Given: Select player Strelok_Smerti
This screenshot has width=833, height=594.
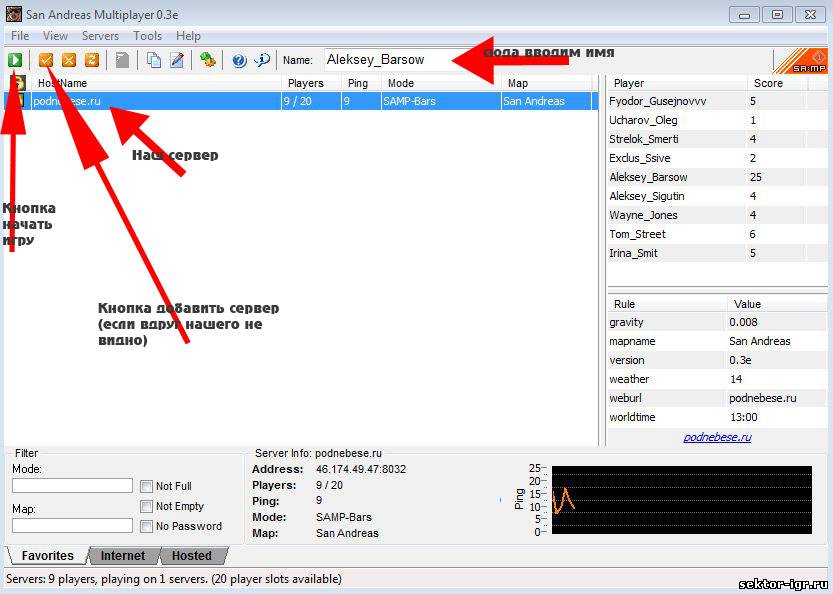Looking at the screenshot, I should click(x=717, y=139).
